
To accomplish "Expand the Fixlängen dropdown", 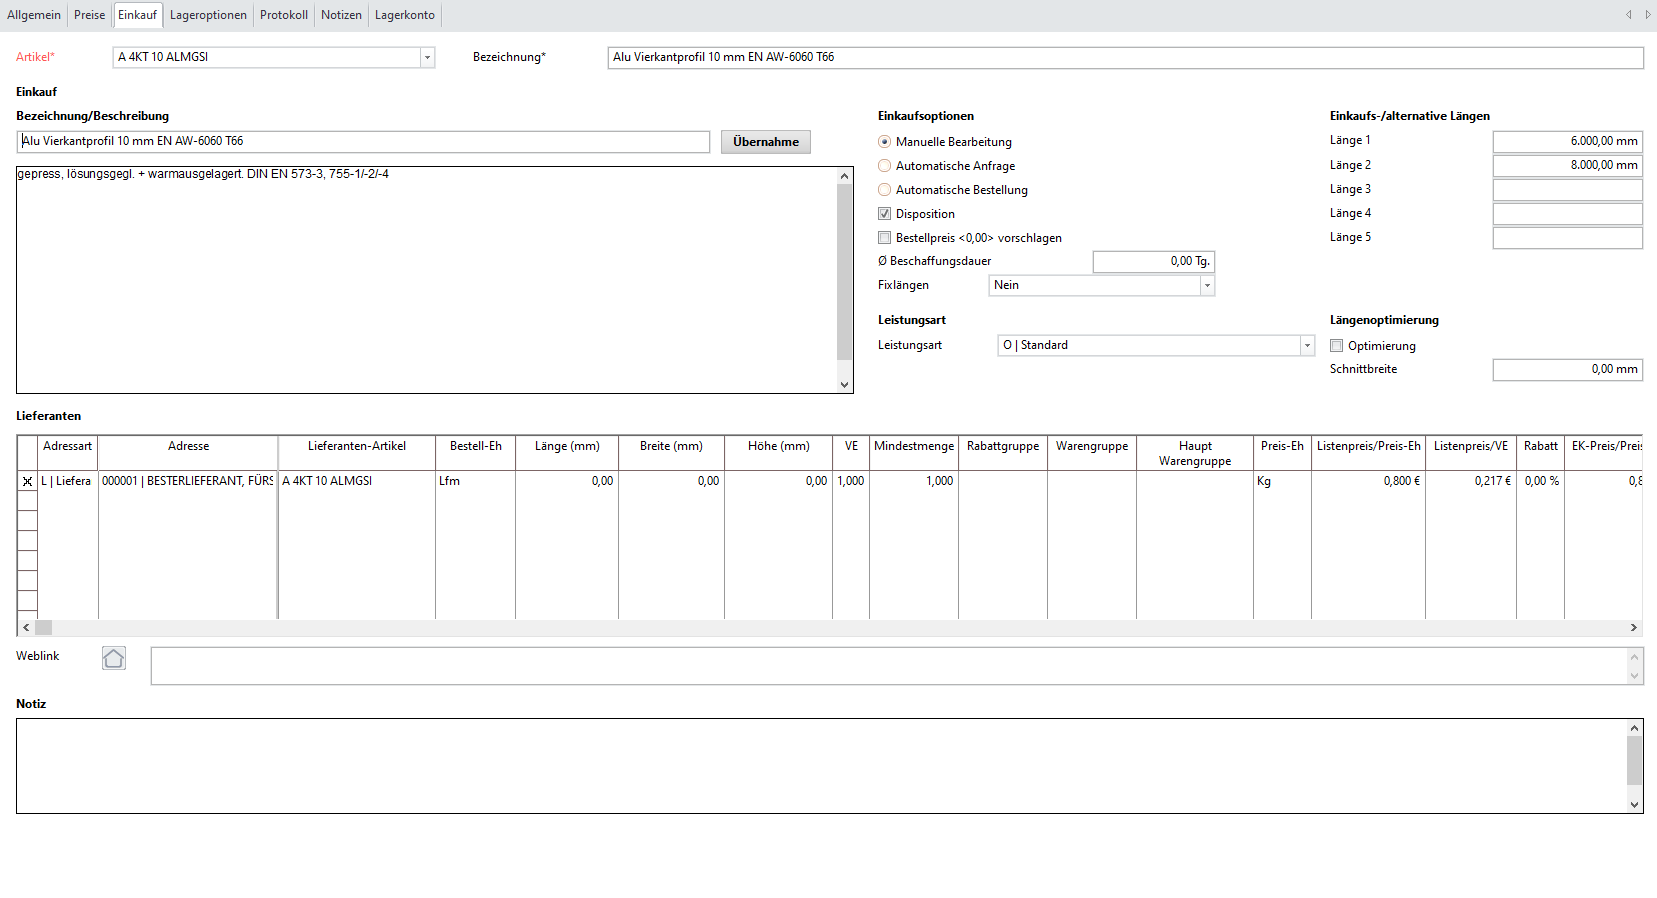I will (1207, 286).
